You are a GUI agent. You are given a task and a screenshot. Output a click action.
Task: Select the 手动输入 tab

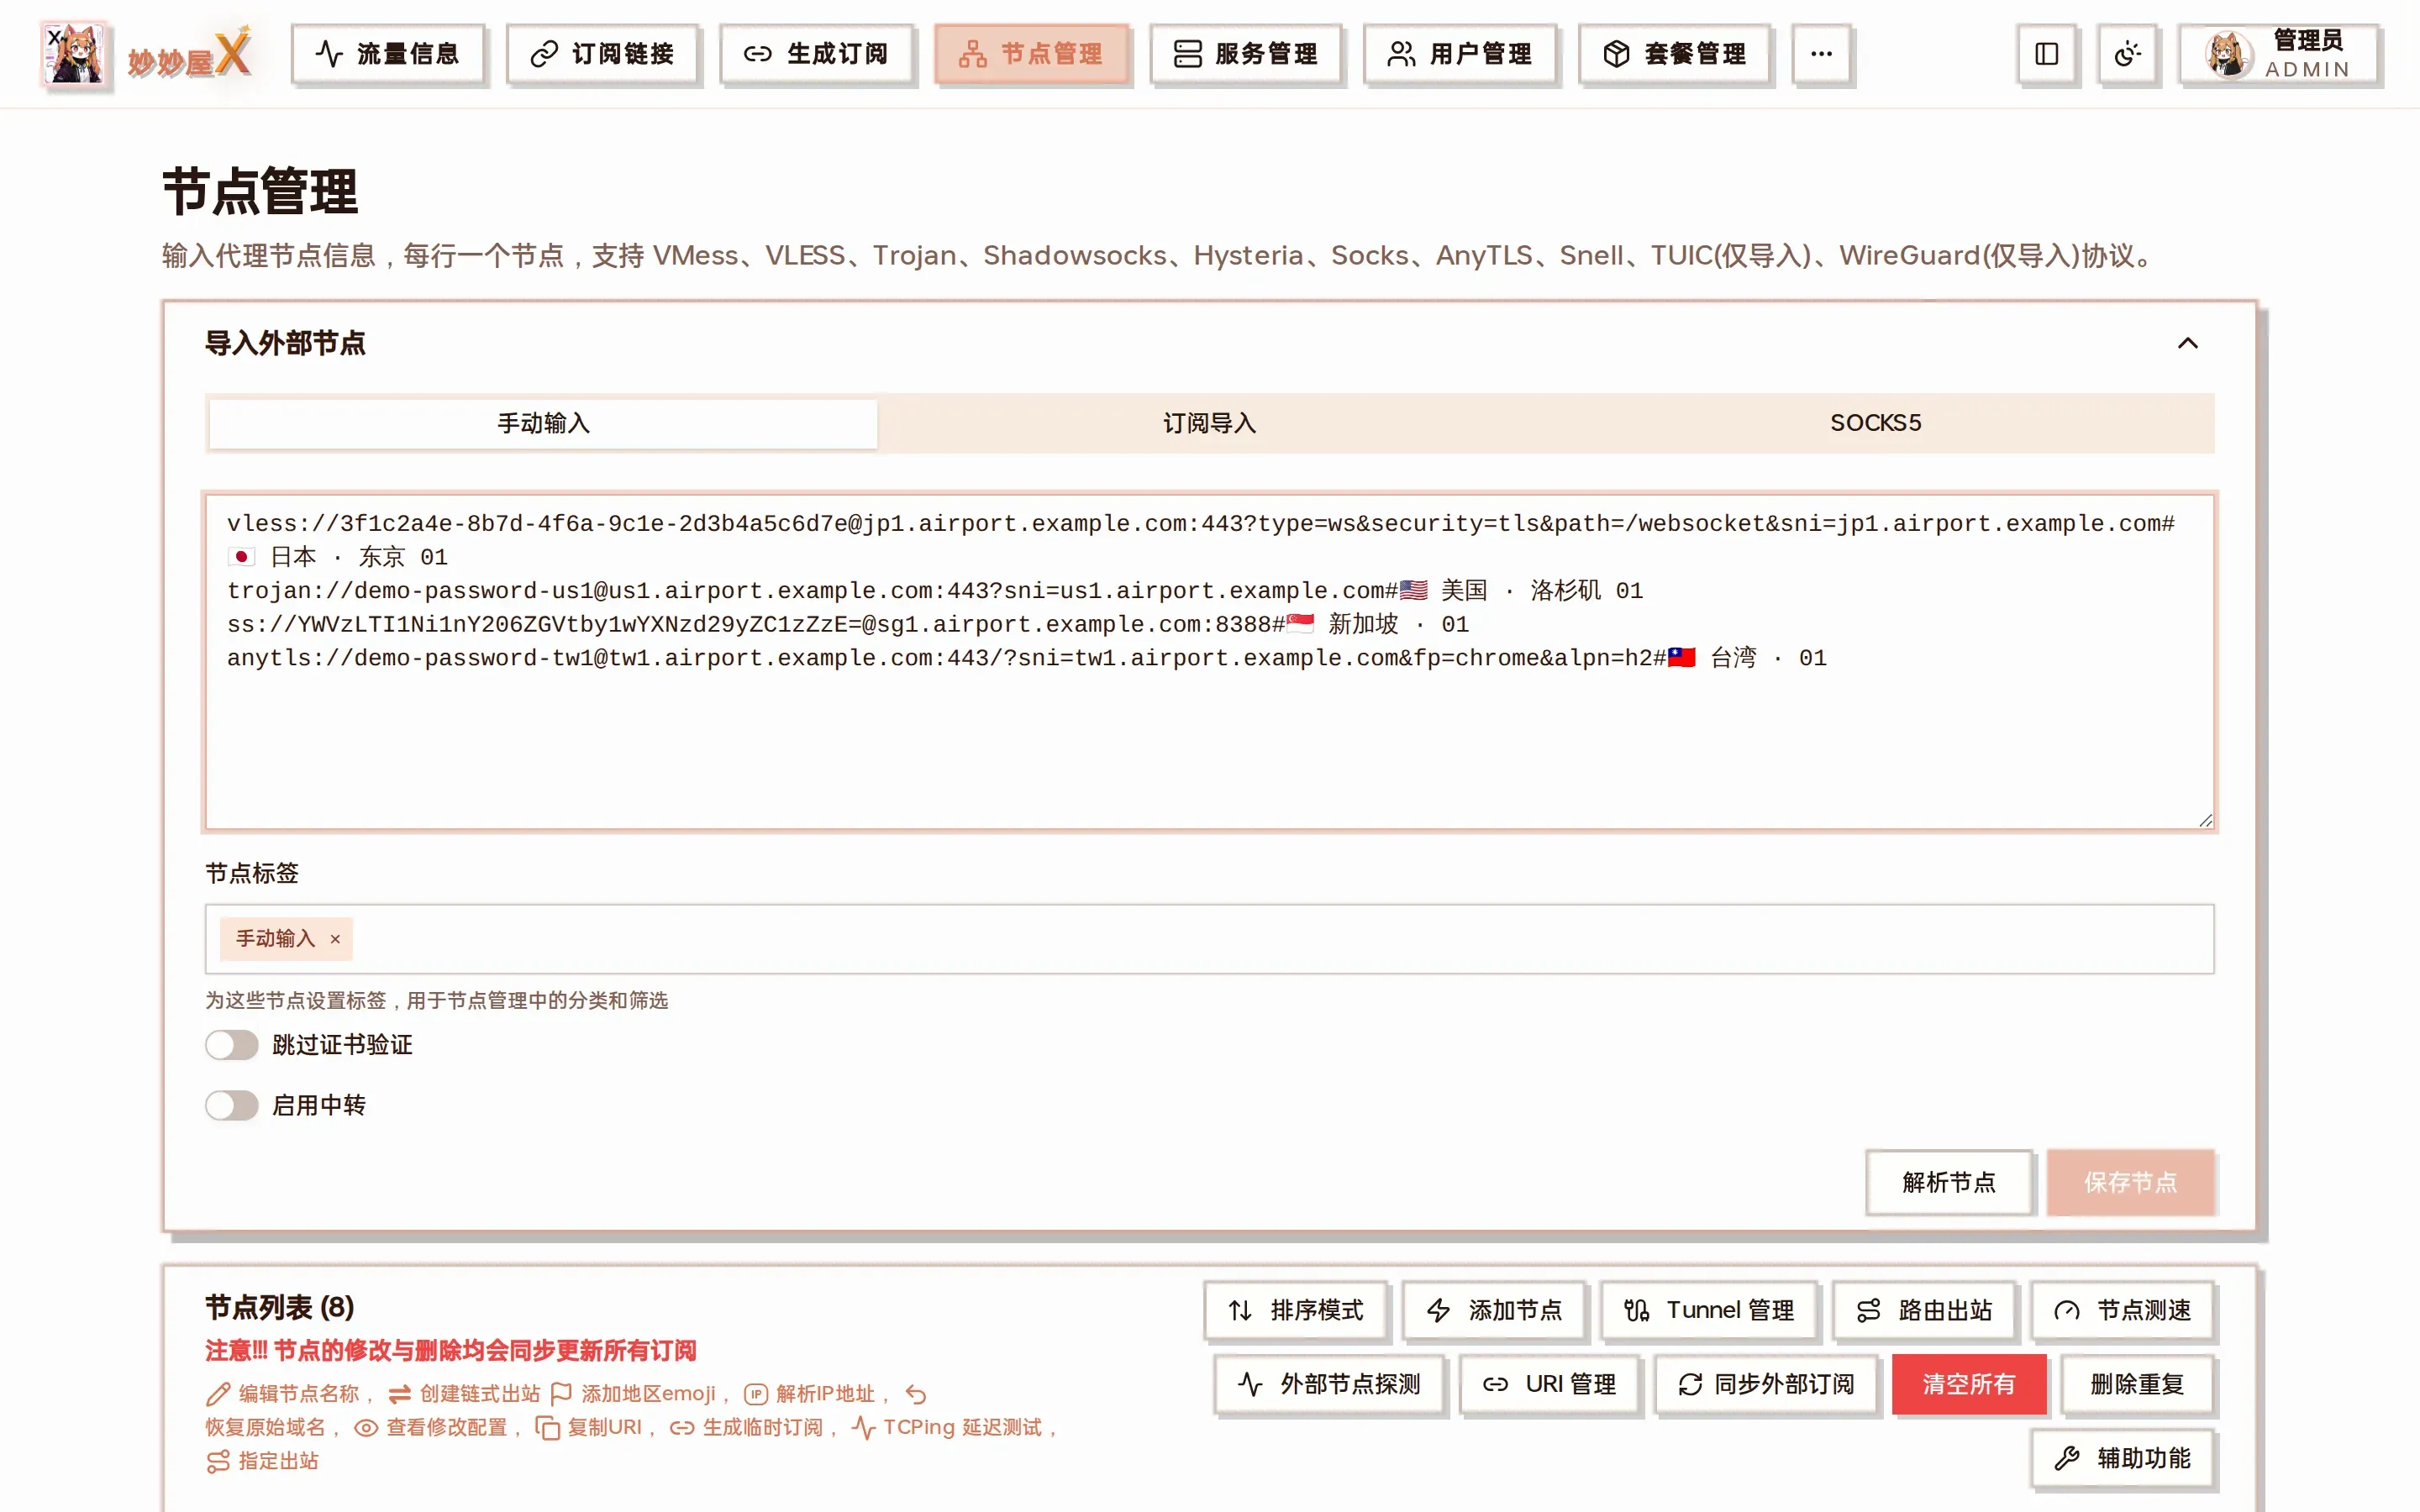coord(543,423)
